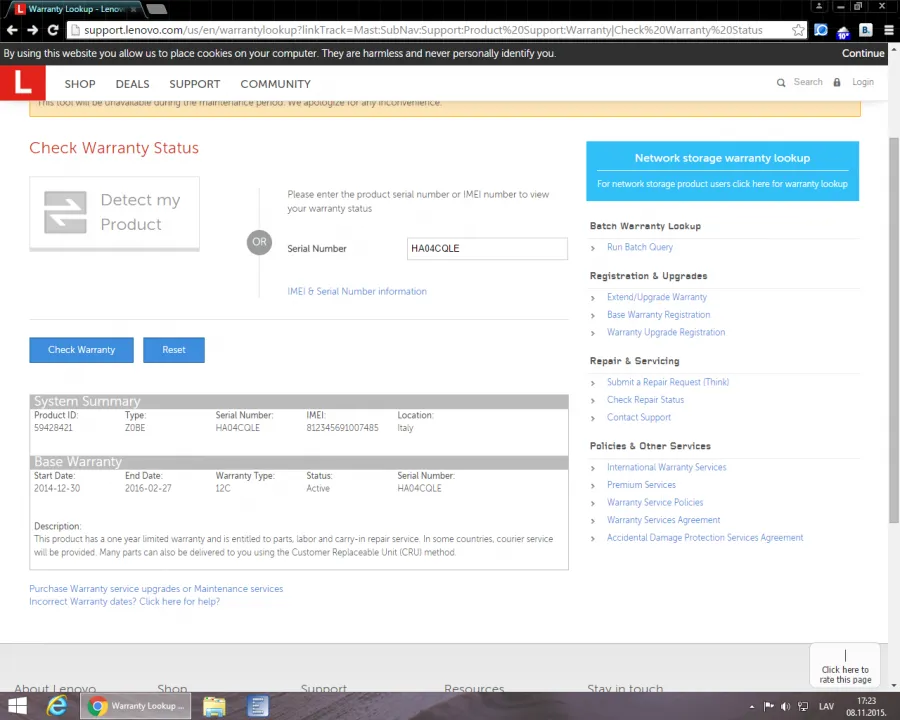Open Warranty Services Agreement link
Image resolution: width=900 pixels, height=720 pixels.
click(664, 520)
